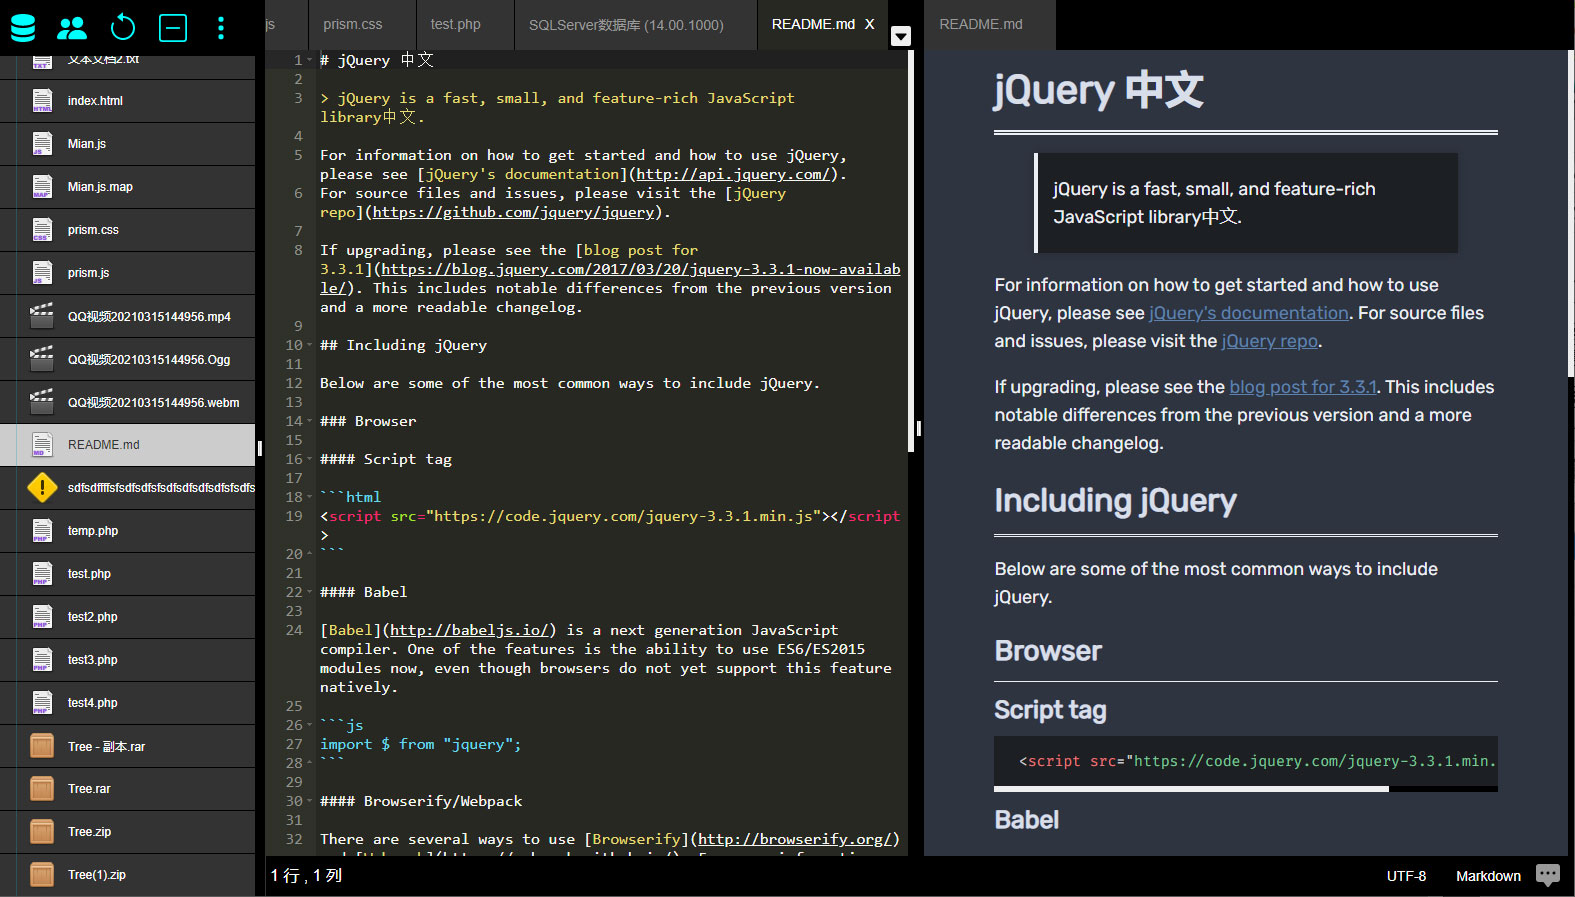Click the code block horizontal scrollbar in preview

click(1191, 789)
